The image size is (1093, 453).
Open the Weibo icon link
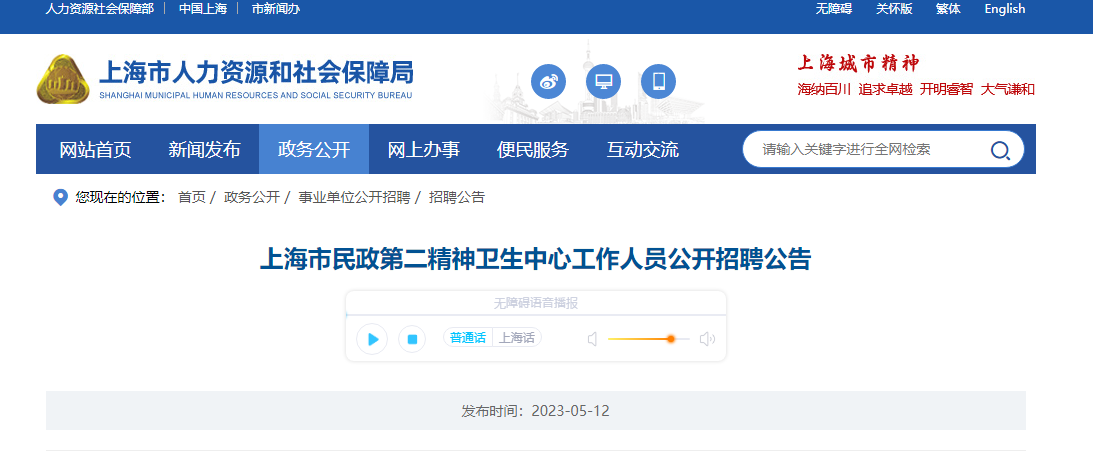click(x=548, y=82)
